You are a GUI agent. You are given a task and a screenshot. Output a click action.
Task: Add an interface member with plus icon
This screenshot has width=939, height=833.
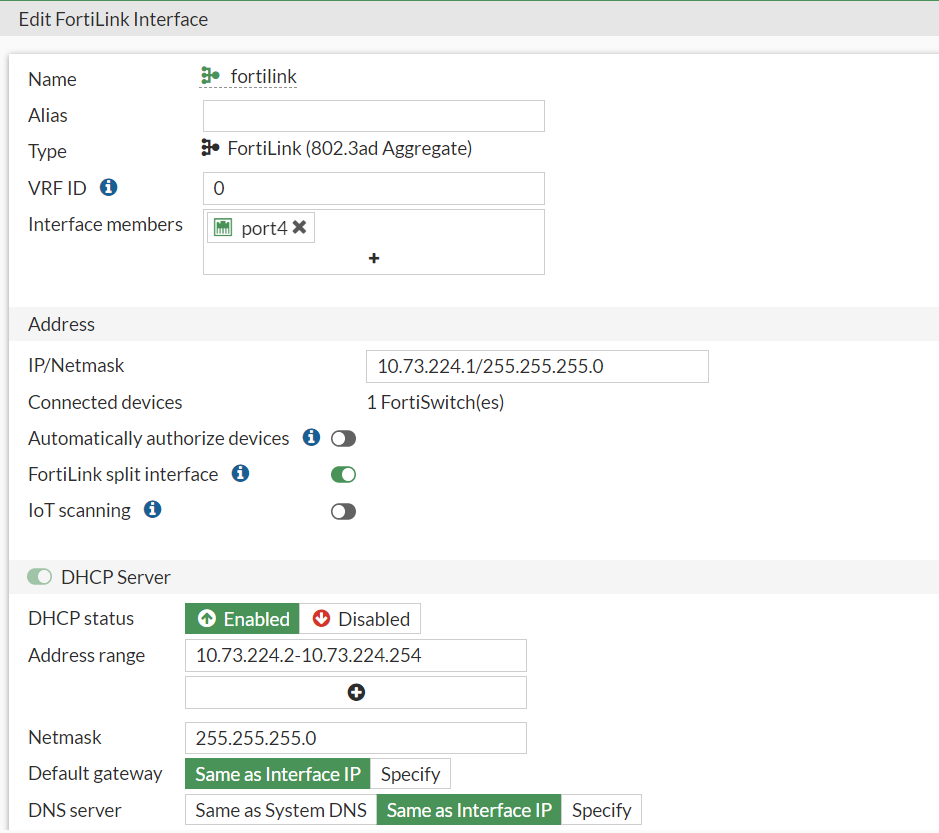pos(374,258)
